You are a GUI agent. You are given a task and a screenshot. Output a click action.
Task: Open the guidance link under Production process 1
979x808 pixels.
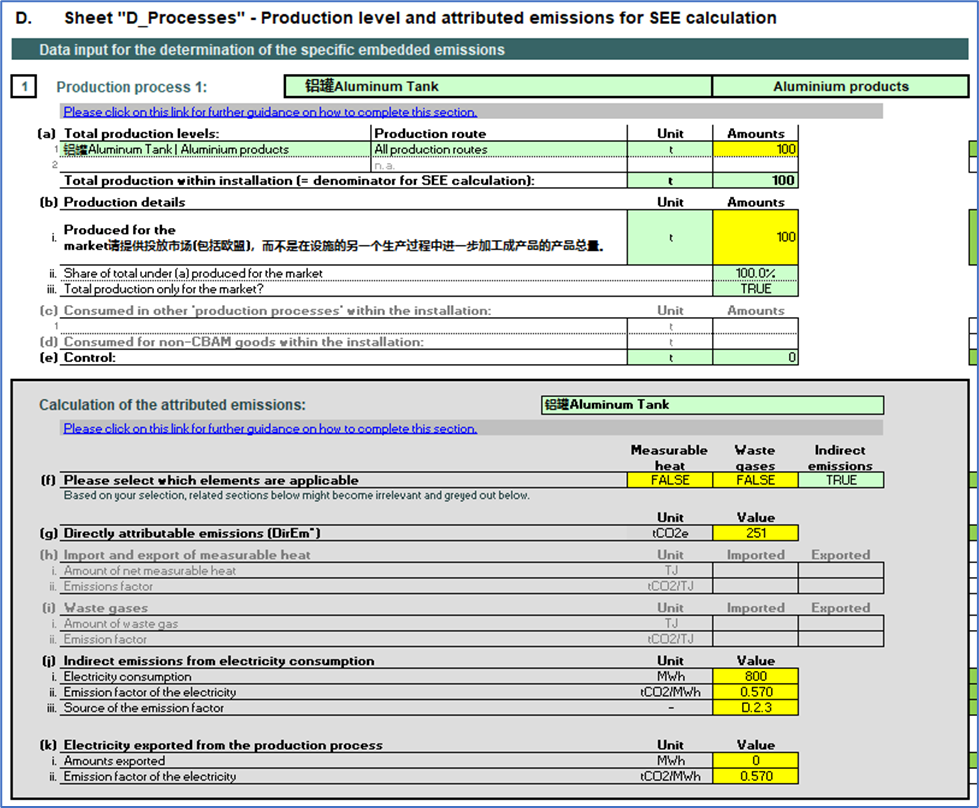270,112
